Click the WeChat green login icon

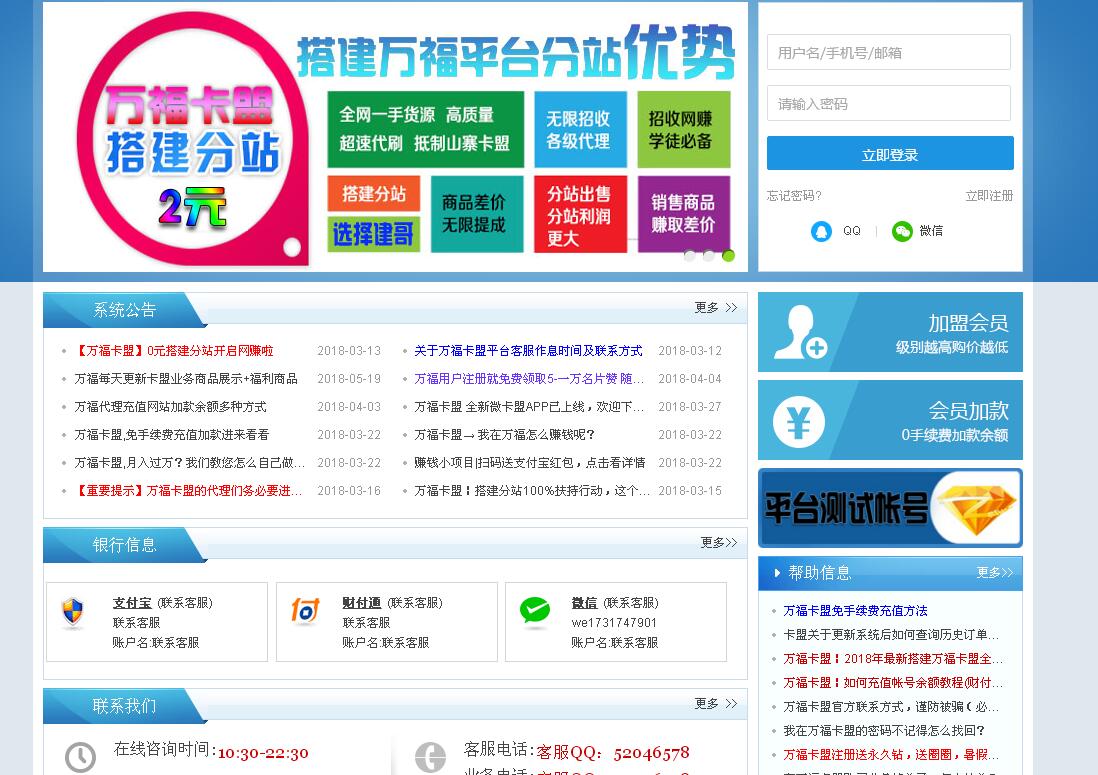pyautogui.click(x=902, y=231)
